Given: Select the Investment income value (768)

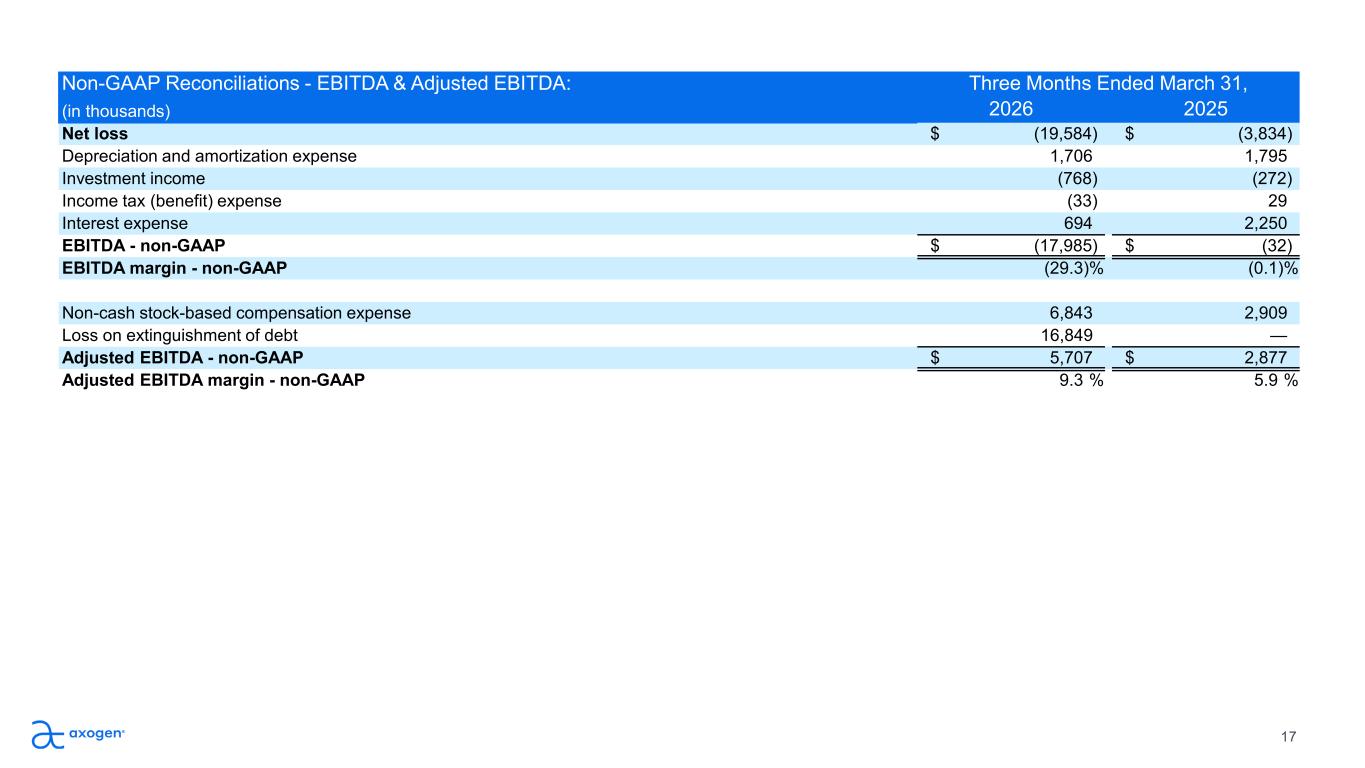Looking at the screenshot, I should pyautogui.click(x=1078, y=178).
